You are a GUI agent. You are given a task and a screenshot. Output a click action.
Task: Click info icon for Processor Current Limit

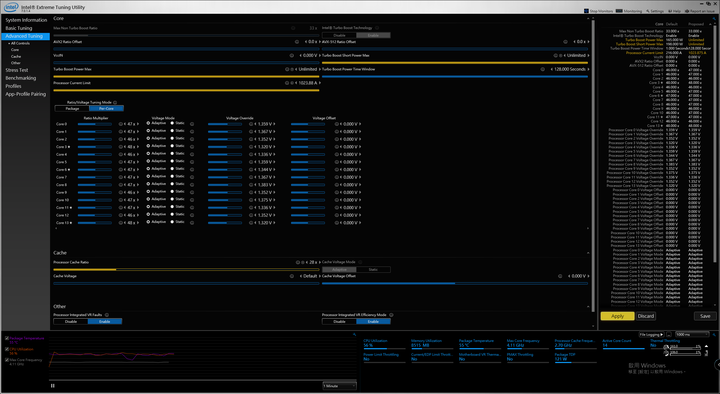pos(287,83)
